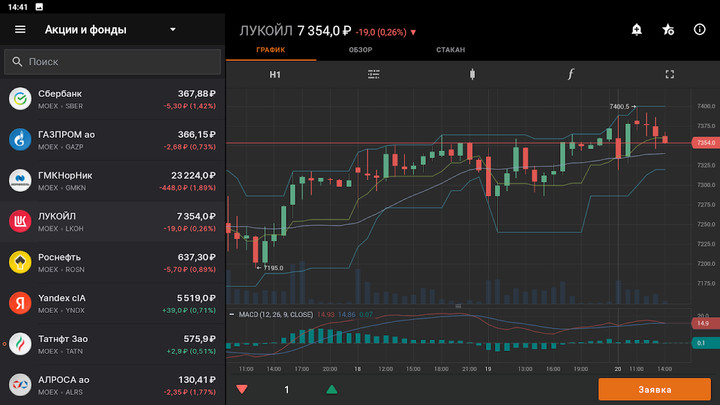
Task: Select the Yandex clA logo icon
Action: point(20,303)
